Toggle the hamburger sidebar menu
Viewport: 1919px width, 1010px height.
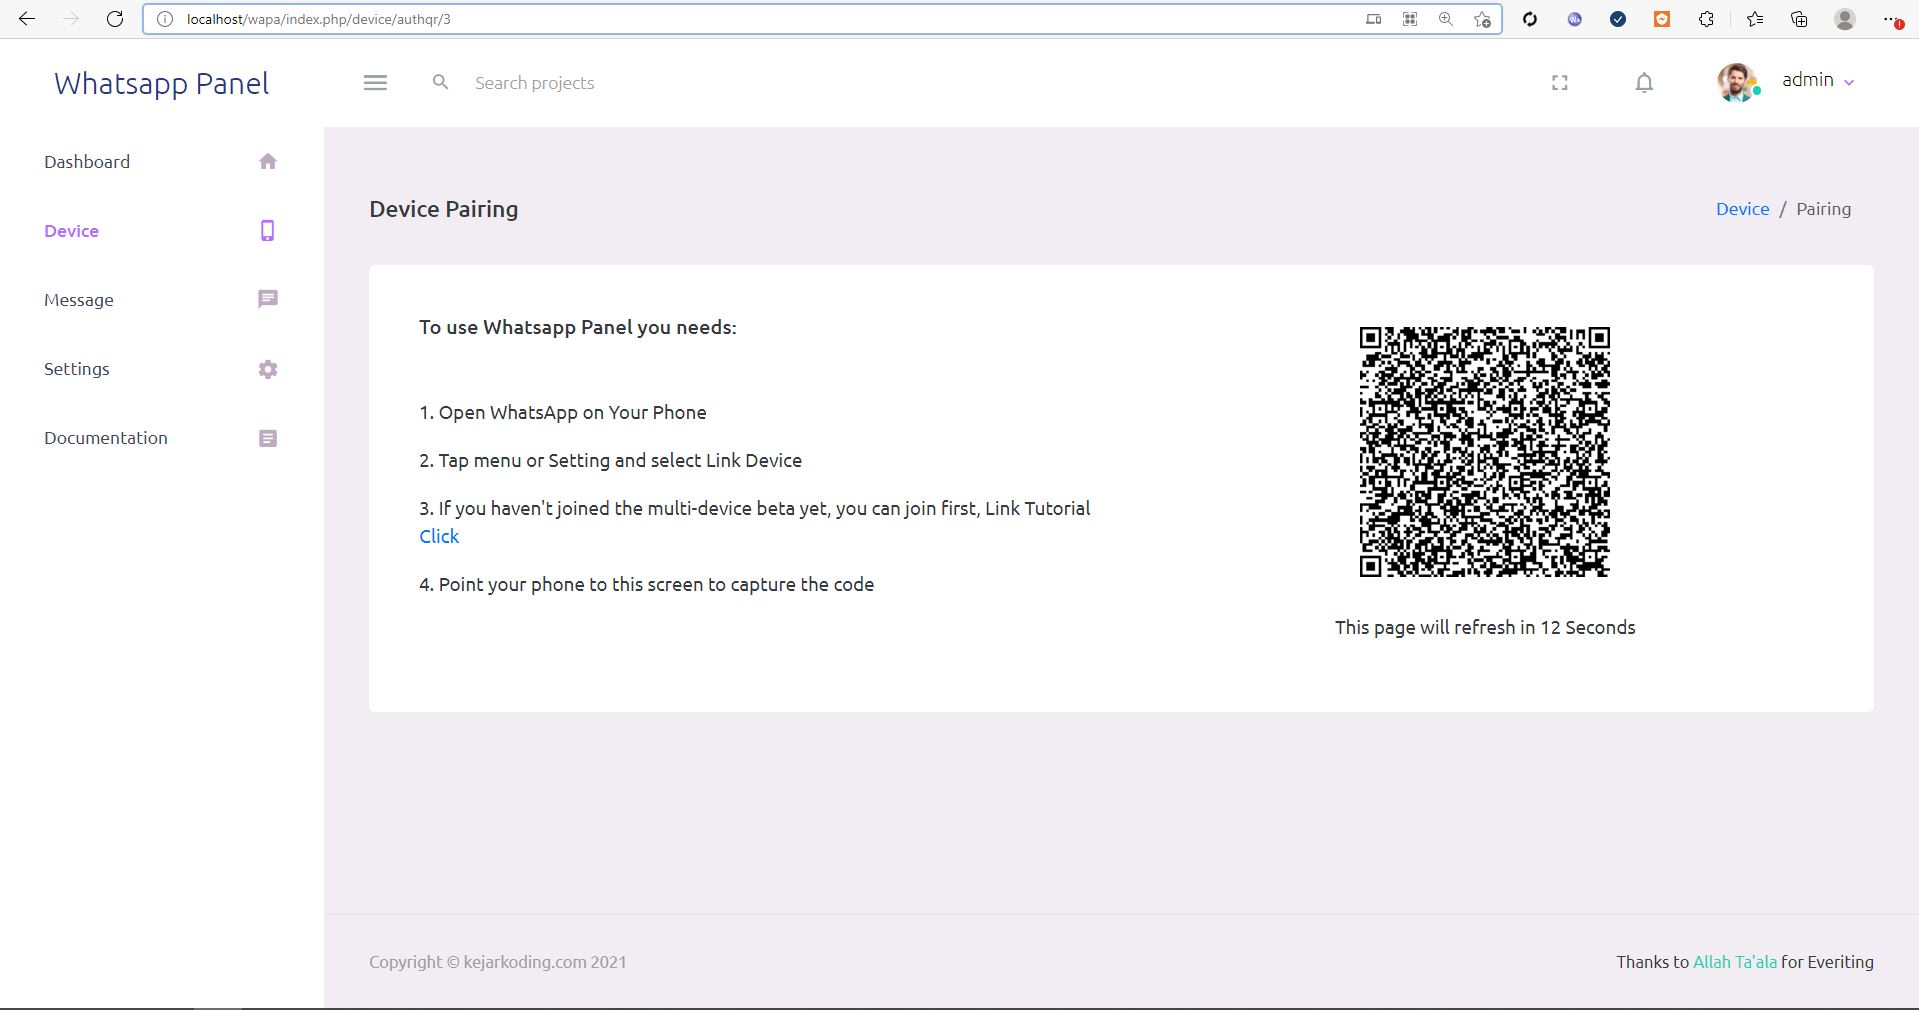coord(375,83)
